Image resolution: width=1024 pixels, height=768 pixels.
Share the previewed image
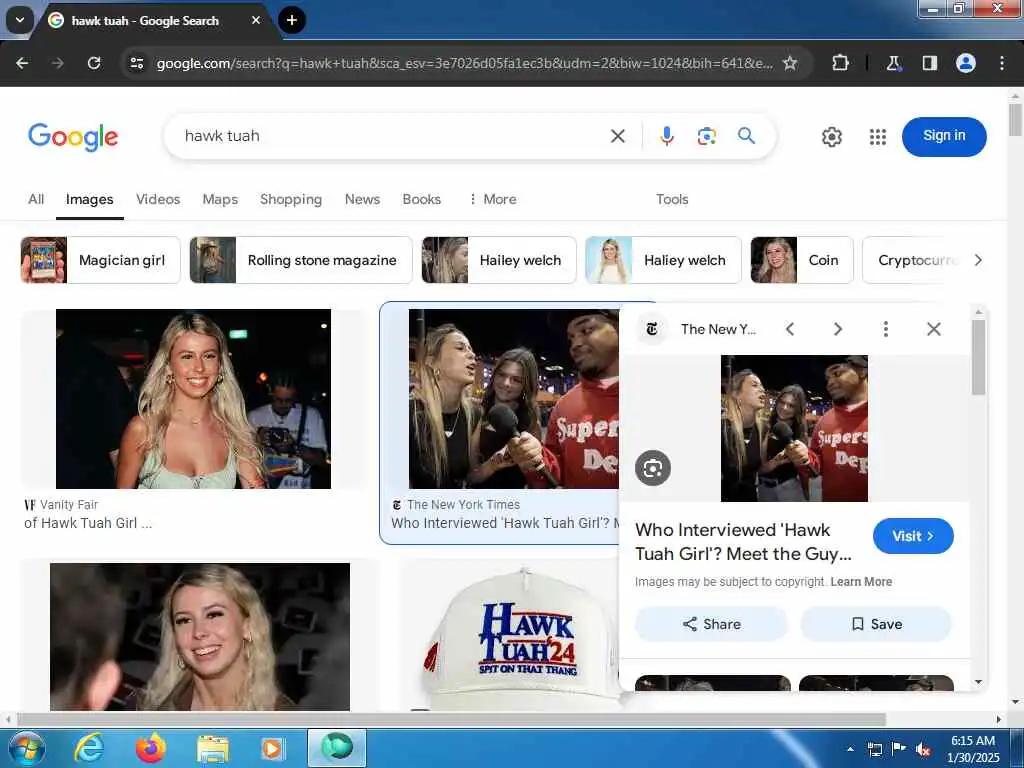point(711,624)
